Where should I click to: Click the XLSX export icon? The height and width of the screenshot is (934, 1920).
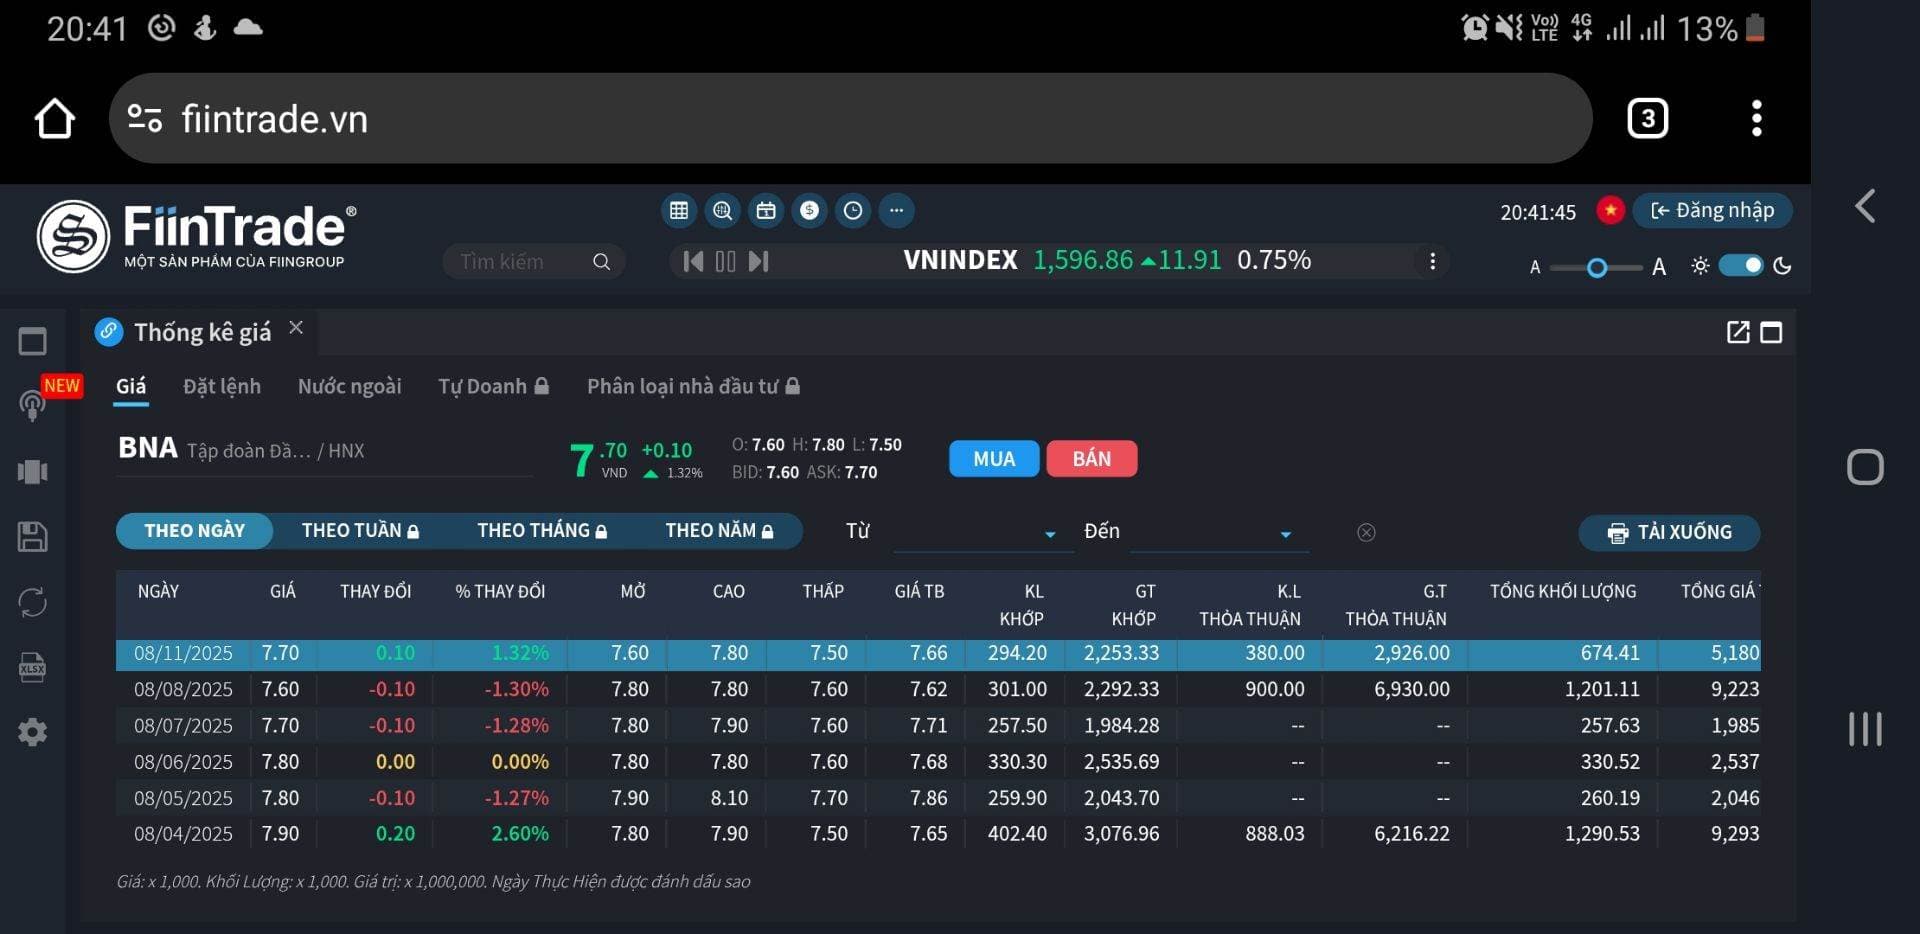point(32,667)
